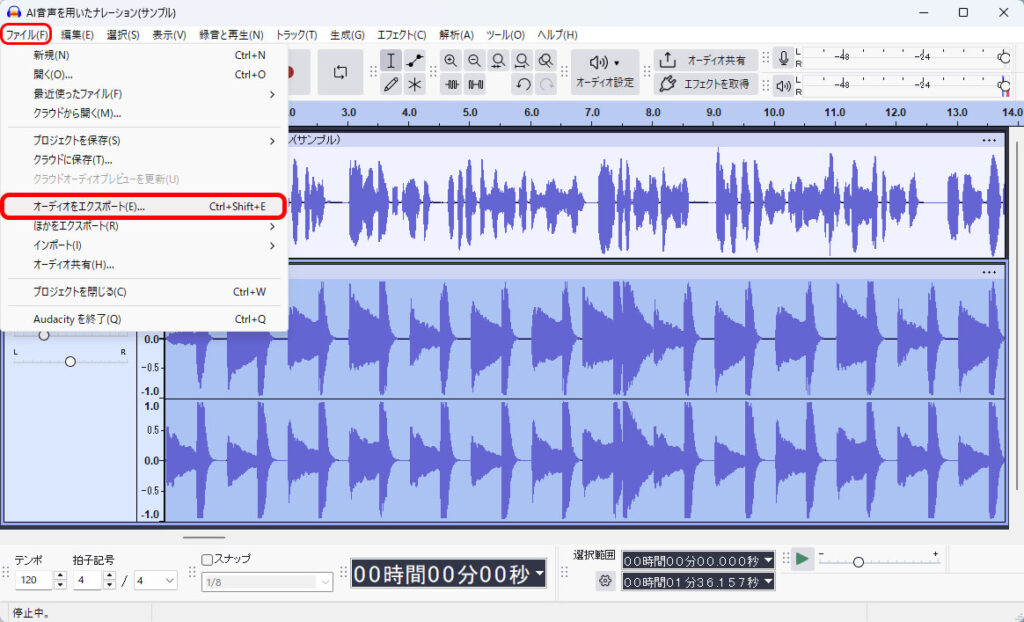
Task: Click the Zoom Toggle icon
Action: coord(545,61)
